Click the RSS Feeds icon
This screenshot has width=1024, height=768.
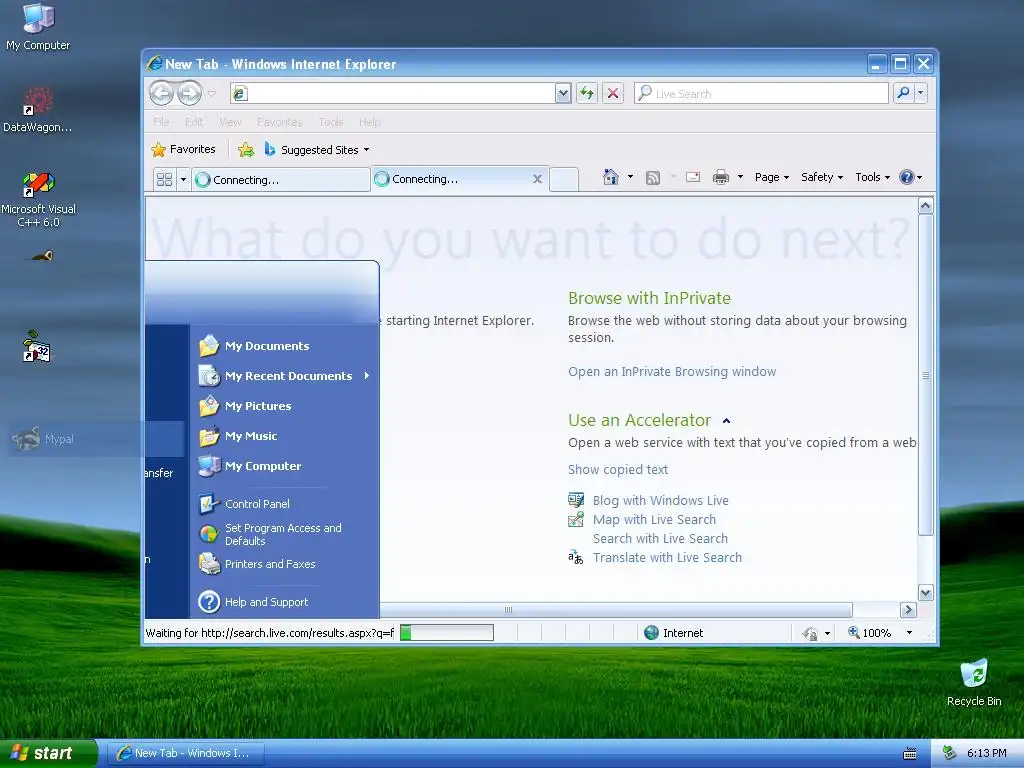[x=652, y=177]
